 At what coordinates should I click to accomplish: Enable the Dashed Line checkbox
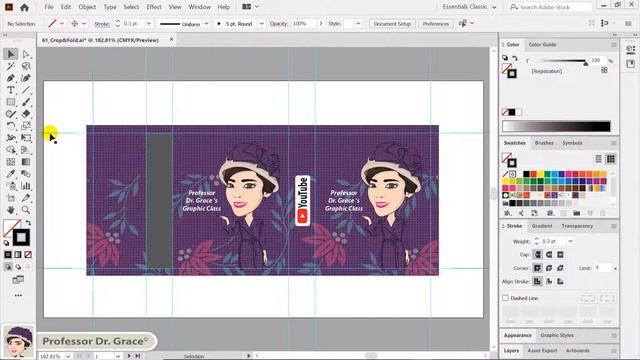[x=505, y=298]
